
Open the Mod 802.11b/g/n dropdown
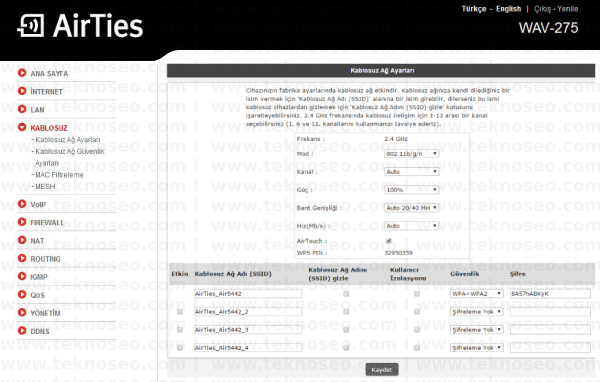click(411, 153)
